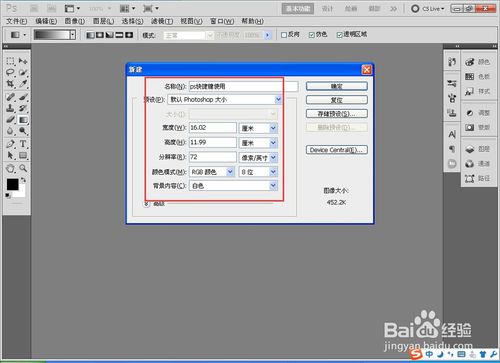500x363 pixels.
Task: Open the 样式 (Styles) panel
Action: click(x=478, y=91)
